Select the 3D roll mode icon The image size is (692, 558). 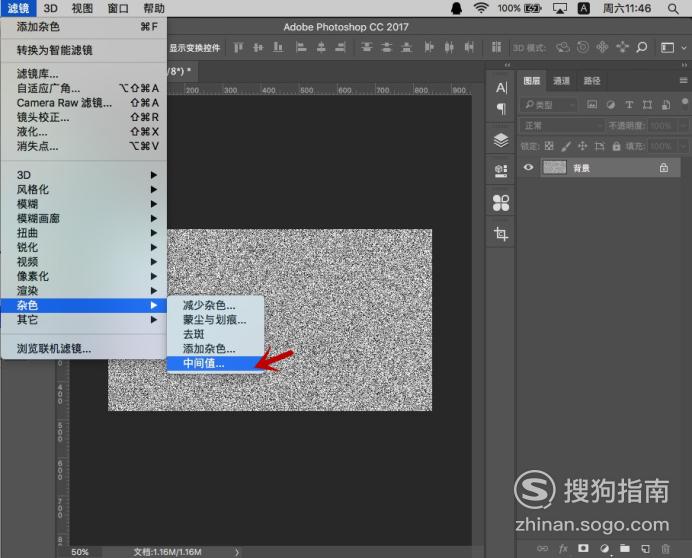point(583,47)
